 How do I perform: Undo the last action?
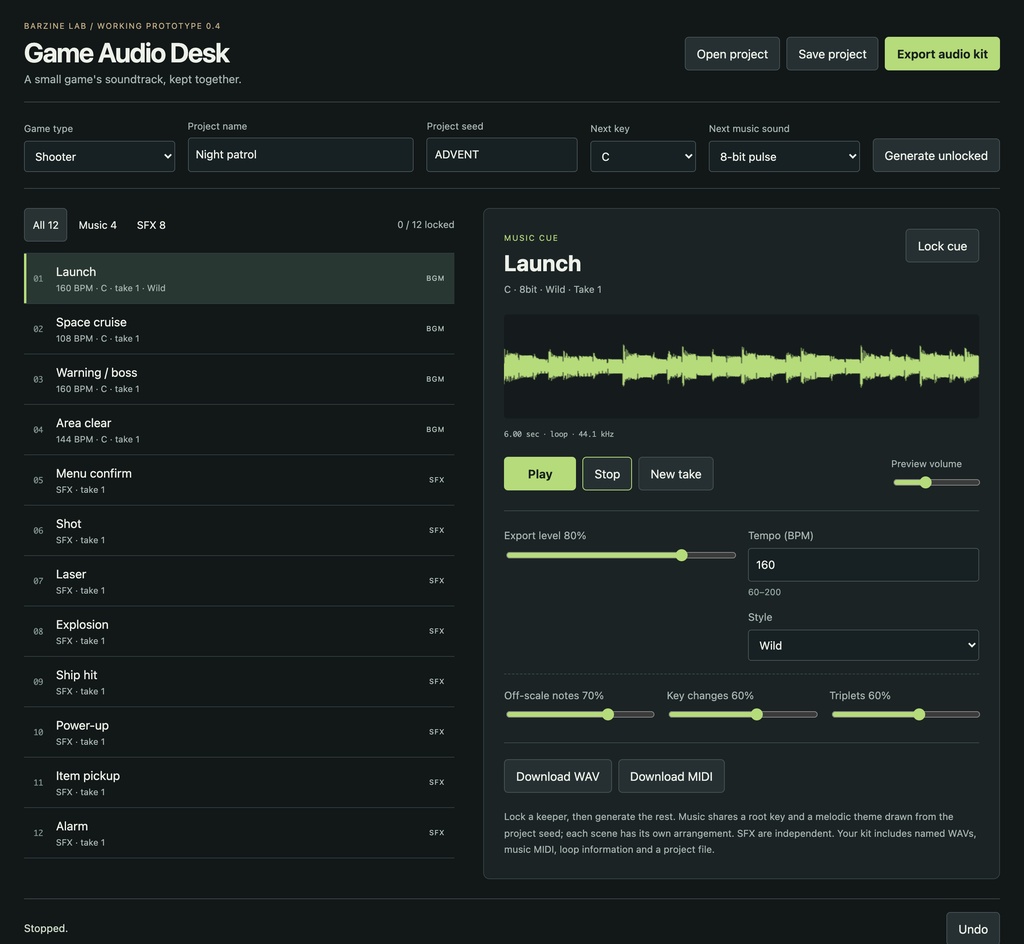coord(972,929)
